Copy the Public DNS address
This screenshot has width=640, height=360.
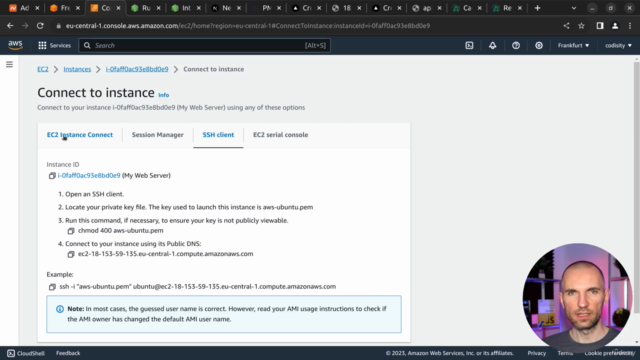(x=71, y=254)
